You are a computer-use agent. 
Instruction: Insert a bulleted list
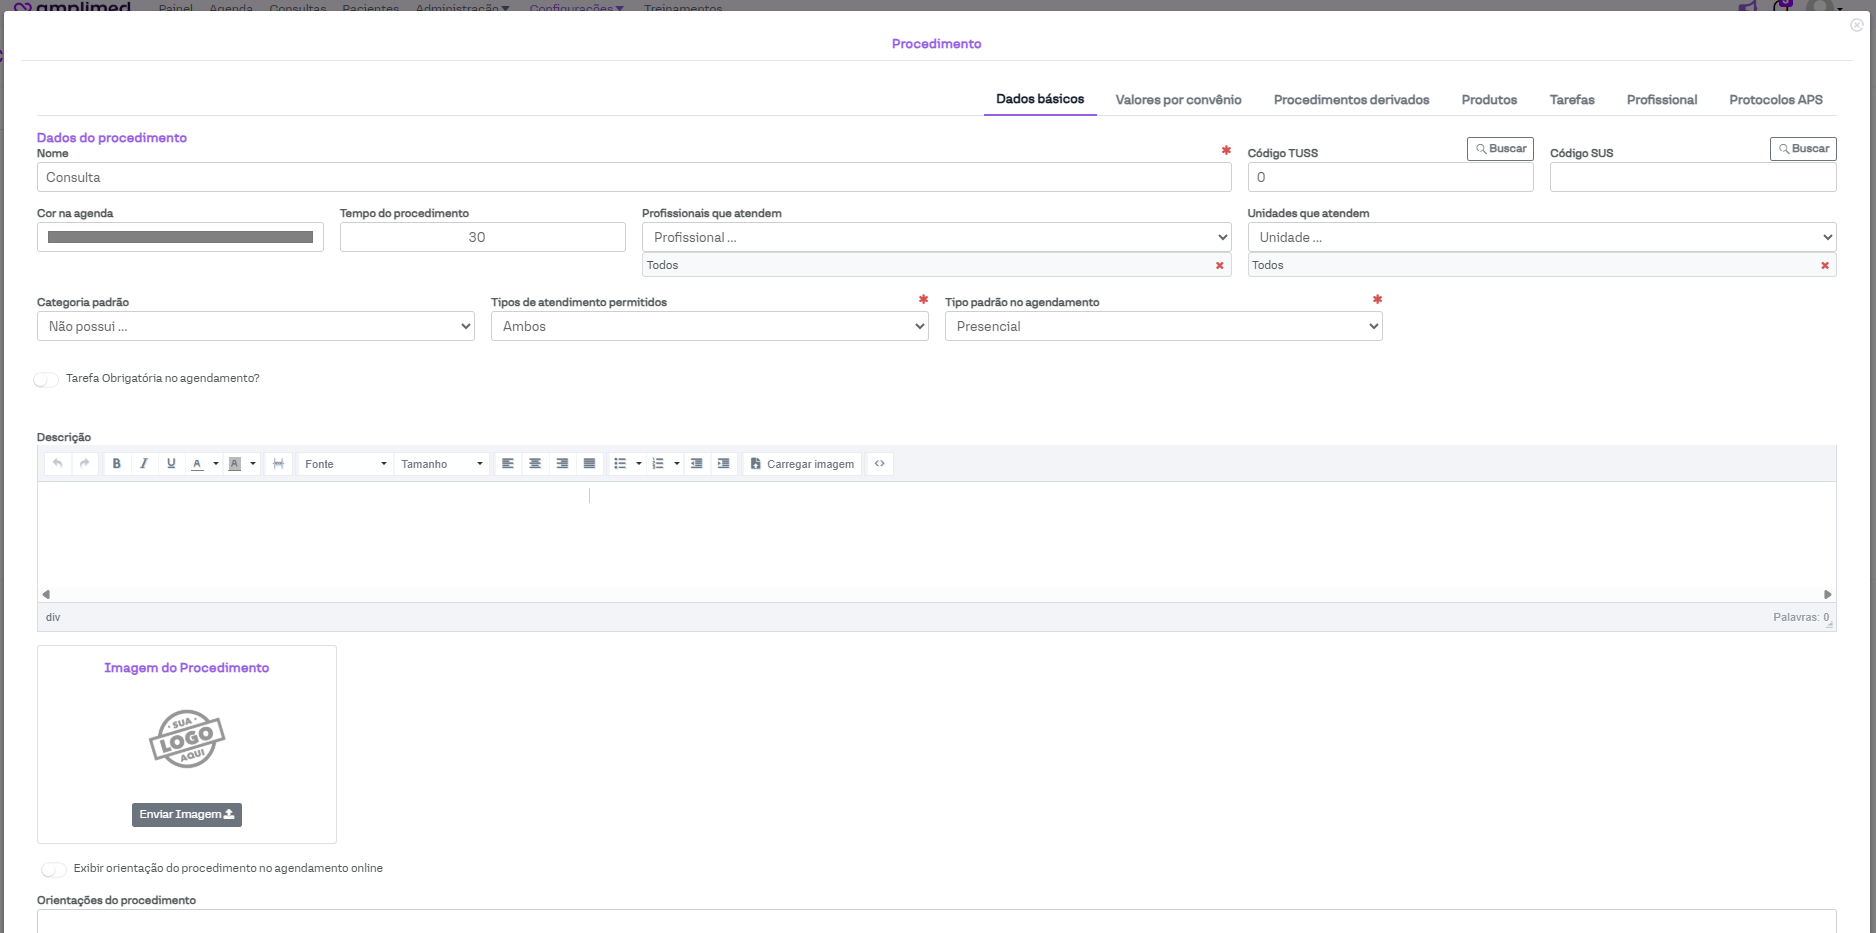[x=620, y=464]
